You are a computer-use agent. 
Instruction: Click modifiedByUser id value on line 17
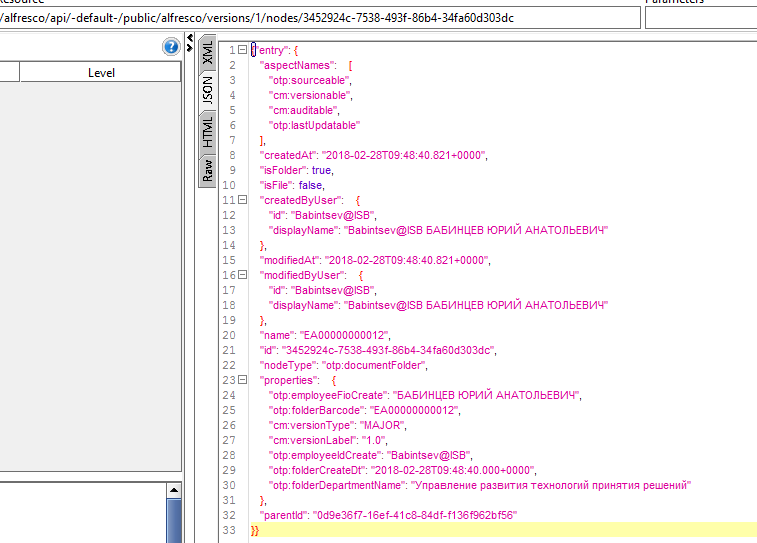point(333,290)
